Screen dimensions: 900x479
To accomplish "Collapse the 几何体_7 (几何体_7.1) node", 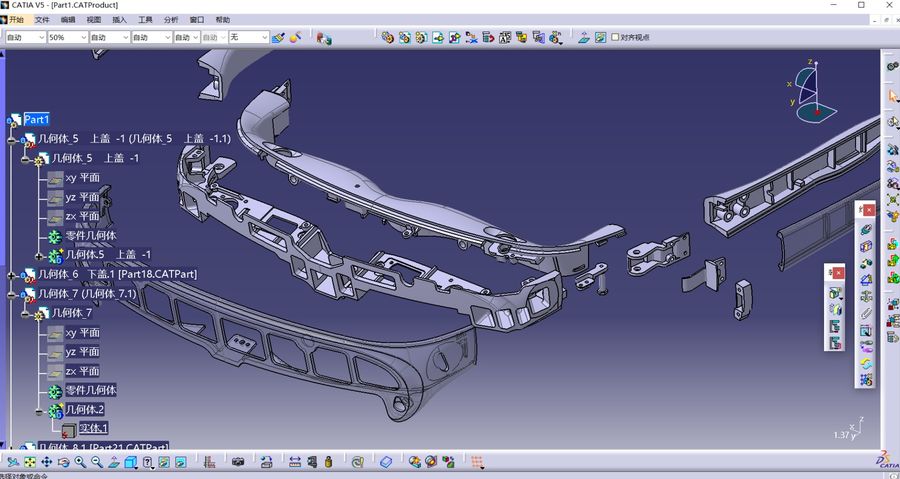I will click(x=11, y=295).
